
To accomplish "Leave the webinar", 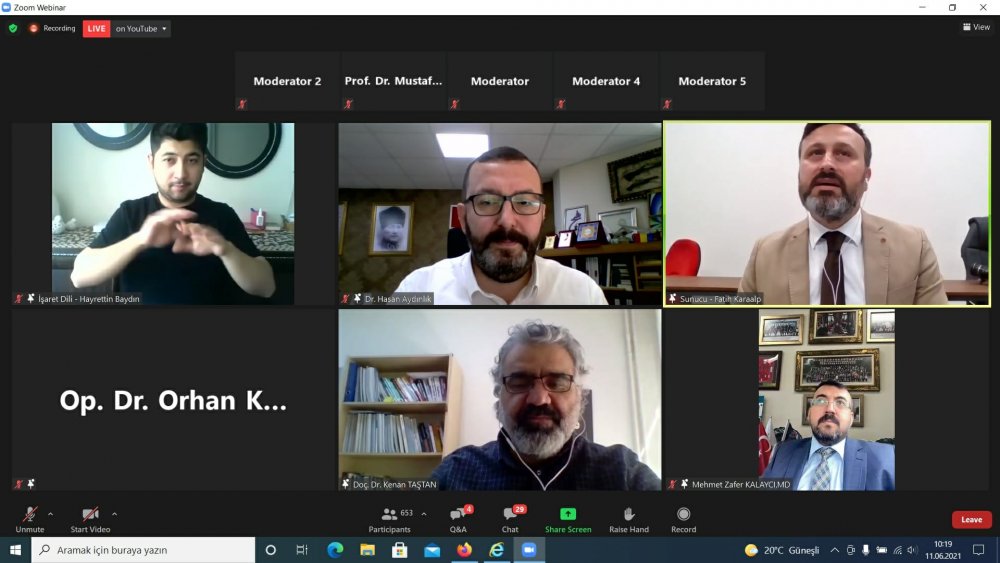I will [x=971, y=520].
